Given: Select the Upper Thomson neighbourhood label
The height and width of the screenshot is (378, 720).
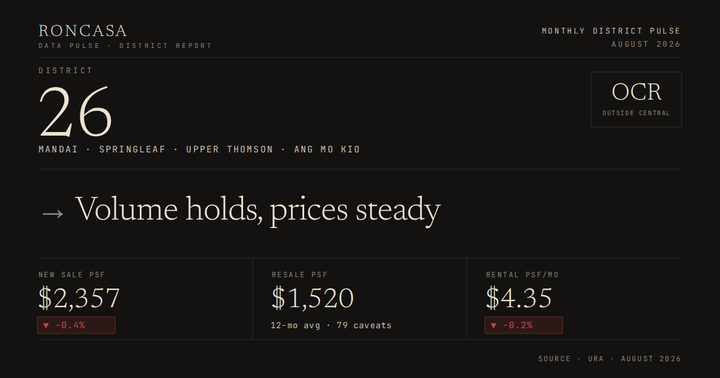Looking at the screenshot, I should pyautogui.click(x=230, y=149).
